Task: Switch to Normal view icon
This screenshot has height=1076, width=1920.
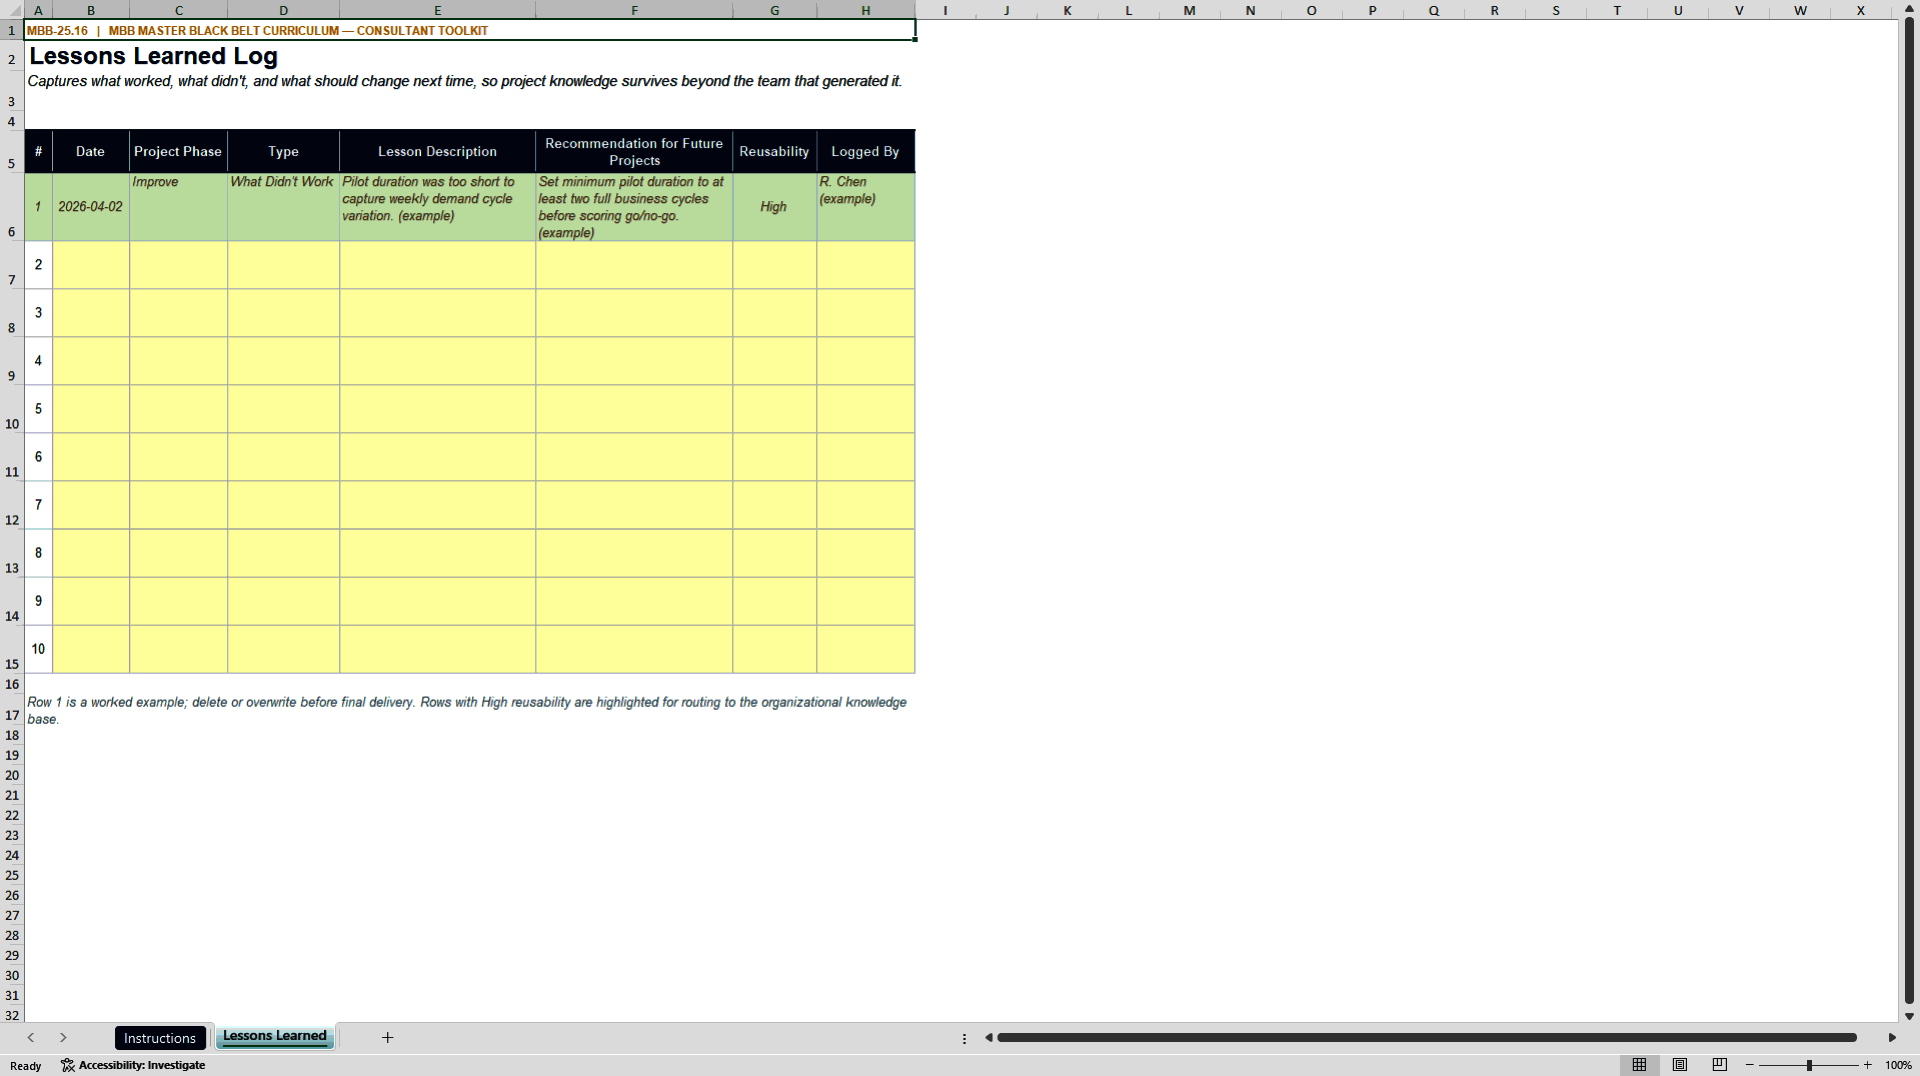Action: coord(1639,1065)
